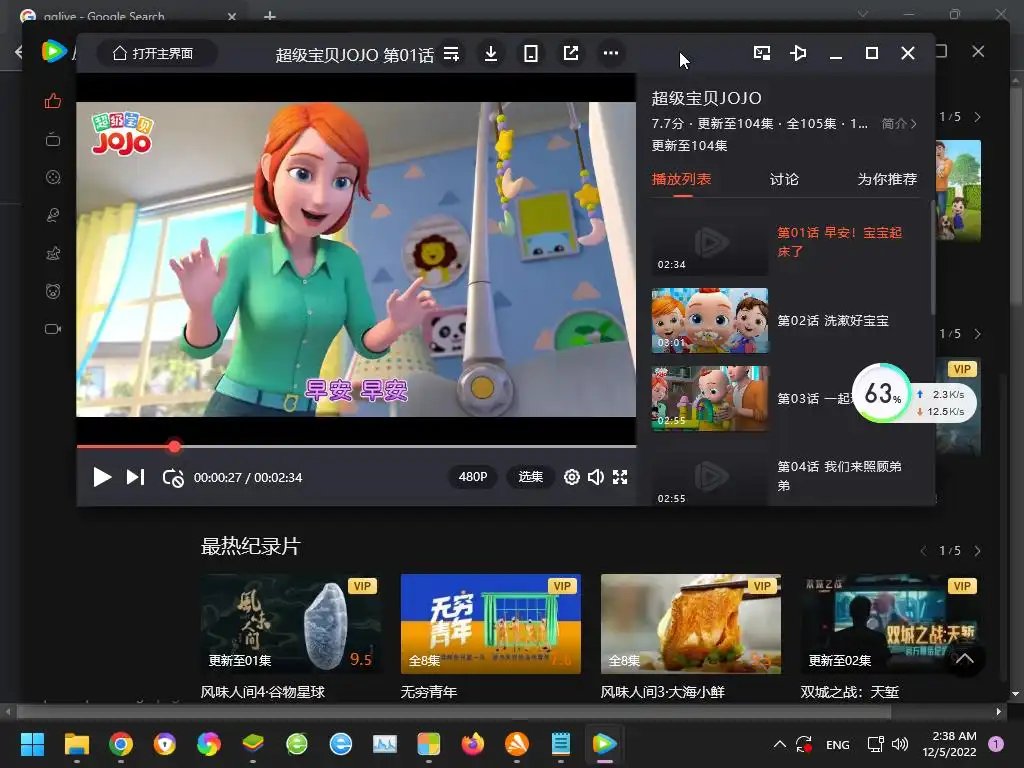Screen dimensions: 1024x768
Task: Click the horizontal scrollbar at page bottom
Action: (454, 711)
